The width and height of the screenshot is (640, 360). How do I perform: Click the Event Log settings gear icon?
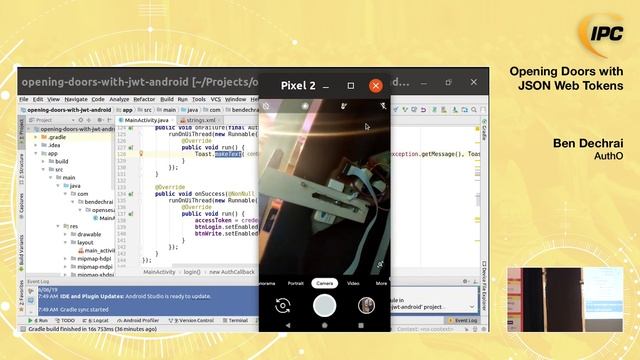465,282
